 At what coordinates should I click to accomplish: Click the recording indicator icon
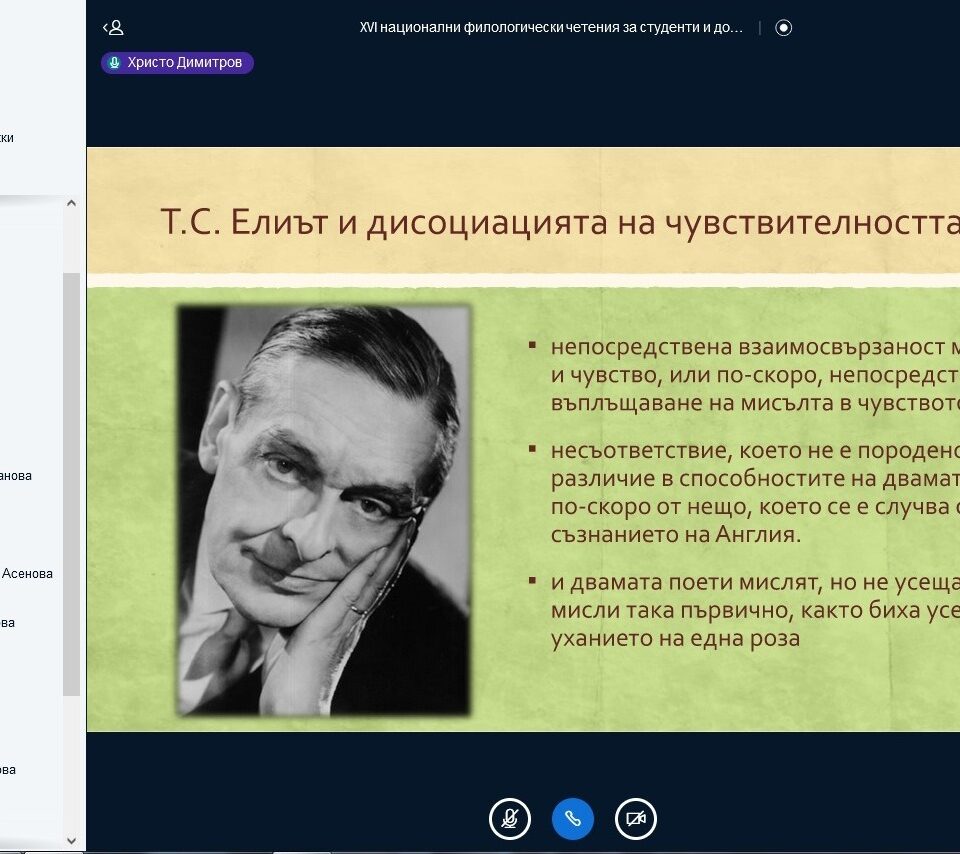784,28
